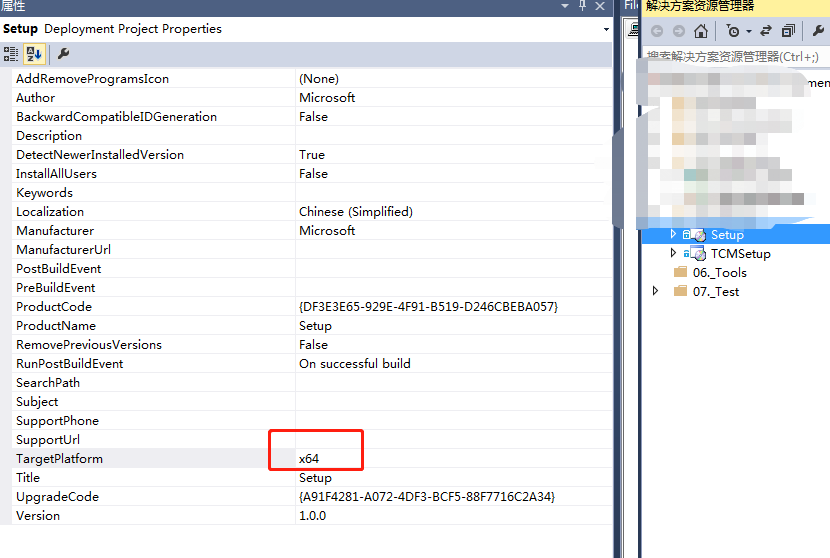Click TargetPlatform value x64
Viewport: 830px width, 558px height.
tap(309, 459)
